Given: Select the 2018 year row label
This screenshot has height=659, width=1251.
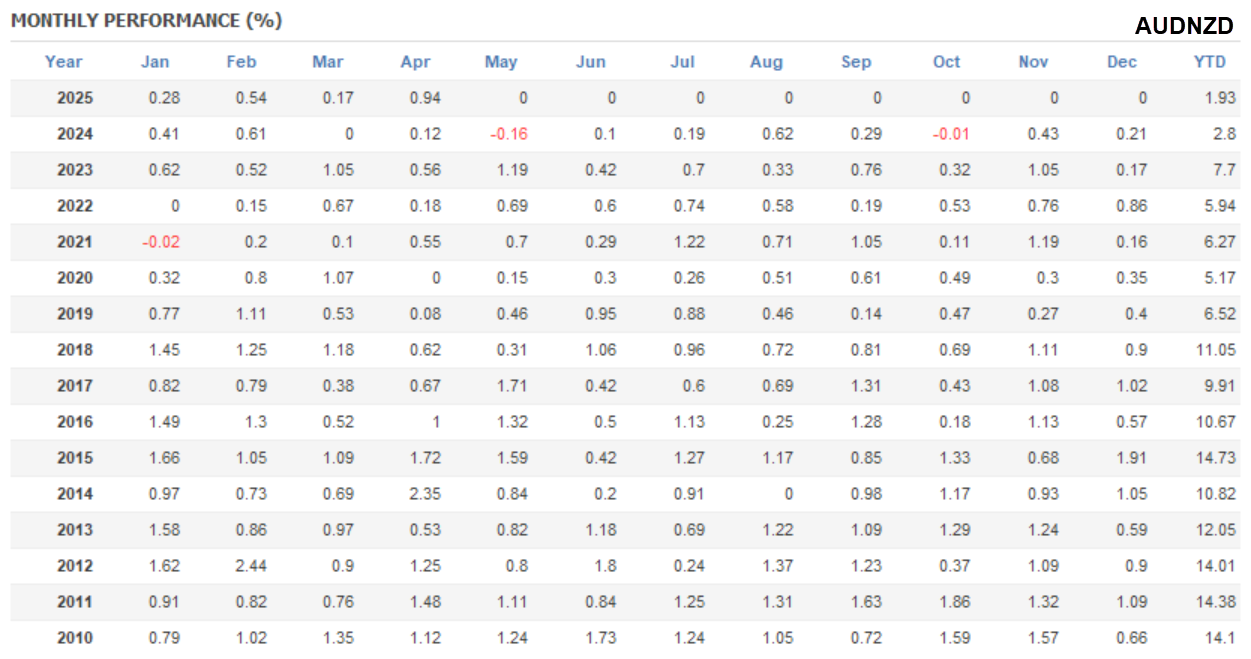Looking at the screenshot, I should coord(75,350).
